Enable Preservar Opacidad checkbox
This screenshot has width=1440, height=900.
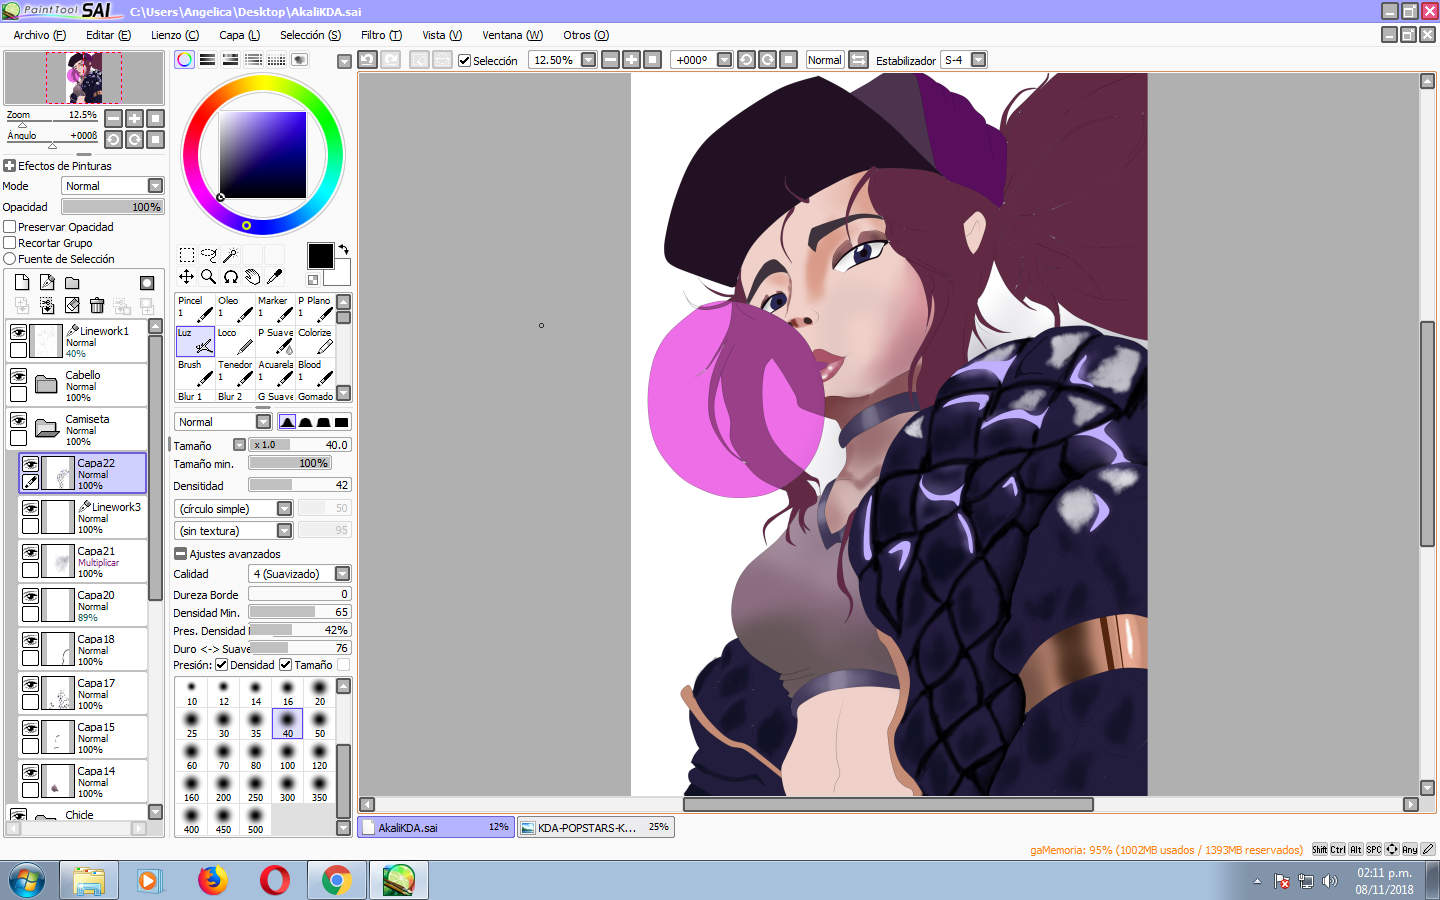tap(10, 227)
